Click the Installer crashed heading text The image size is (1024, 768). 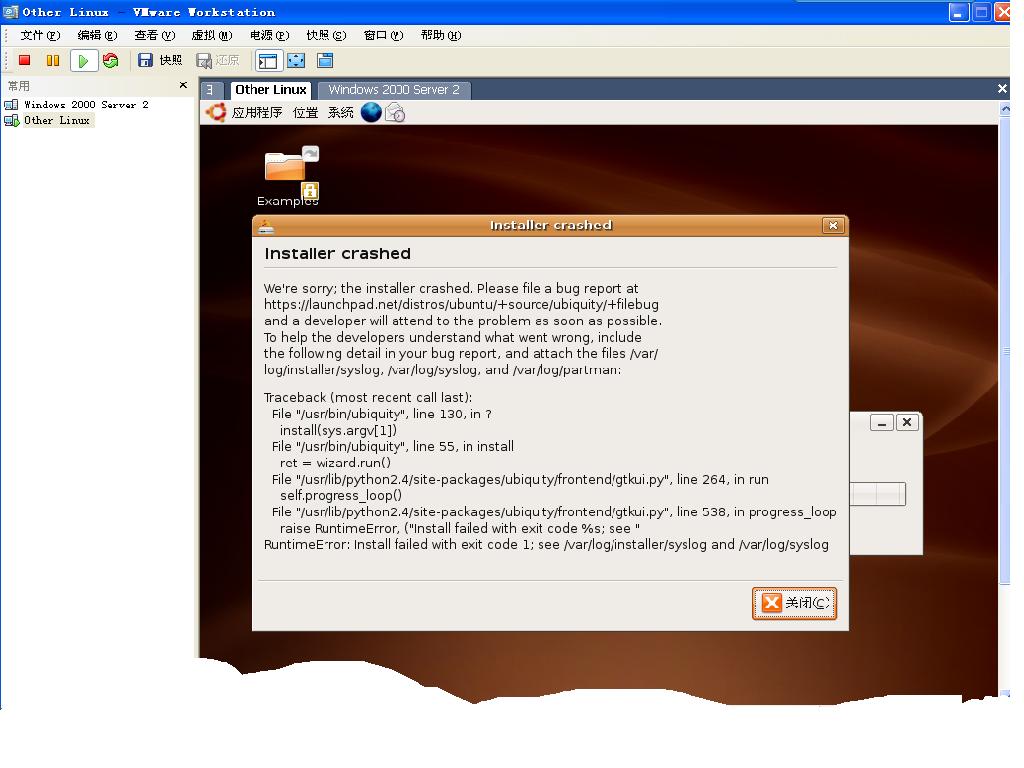coord(337,253)
